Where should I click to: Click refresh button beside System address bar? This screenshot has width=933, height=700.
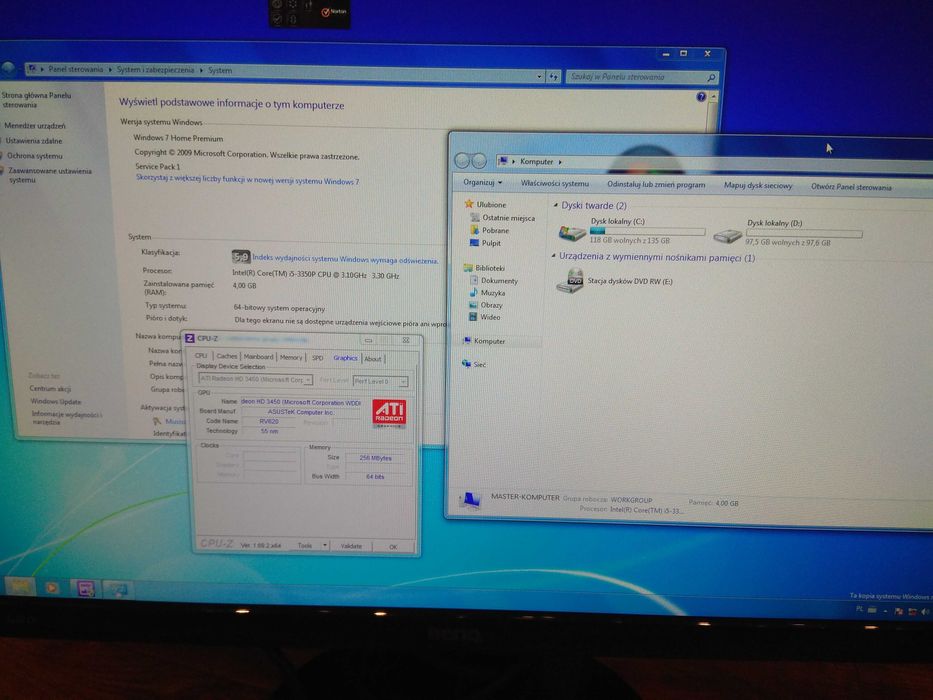coord(553,76)
